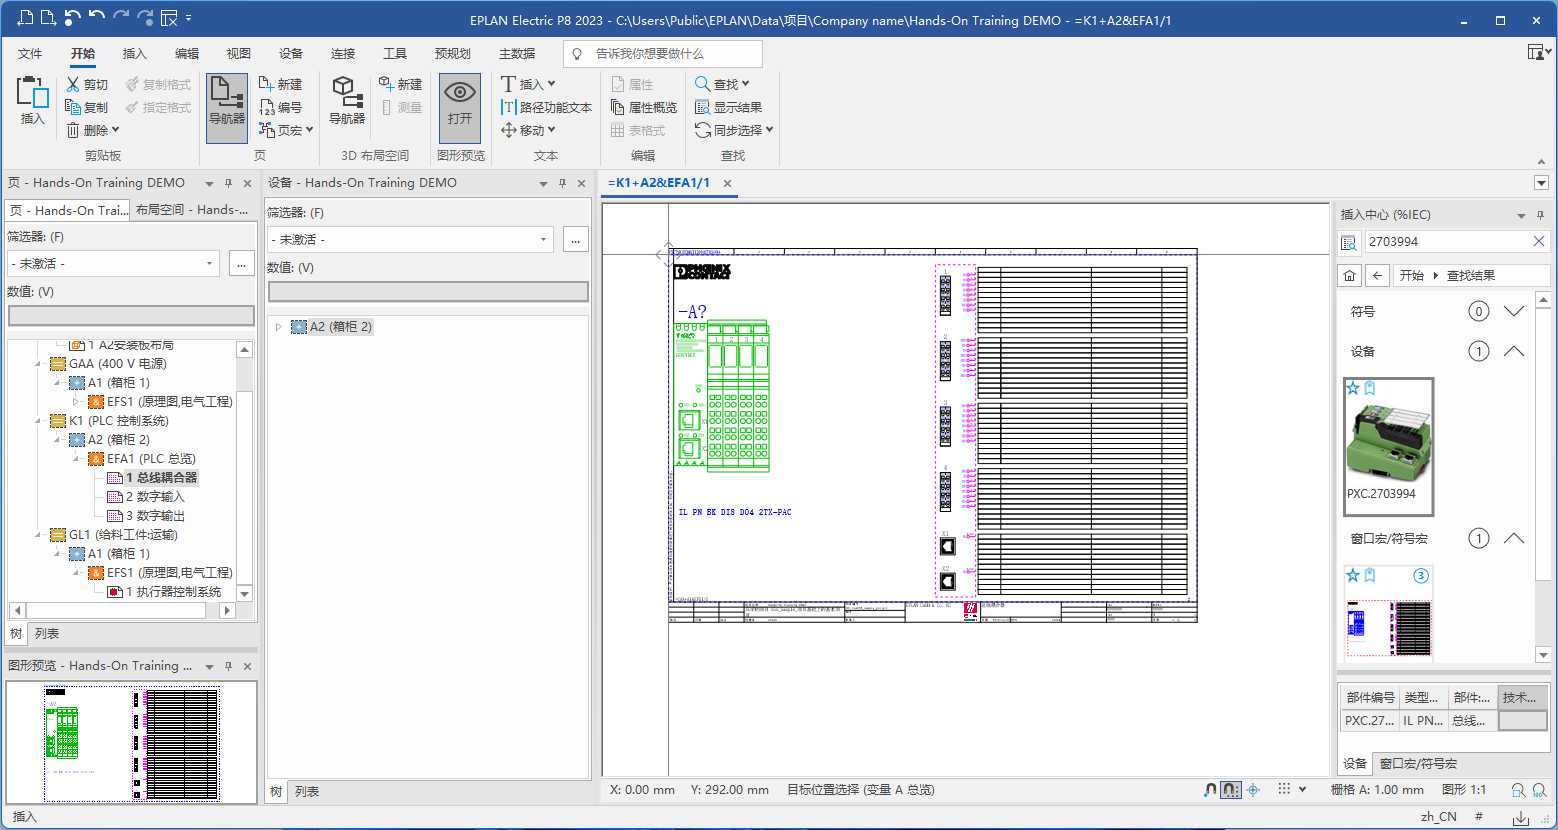Click the 复制 copy icon
The image size is (1558, 830).
pos(73,107)
